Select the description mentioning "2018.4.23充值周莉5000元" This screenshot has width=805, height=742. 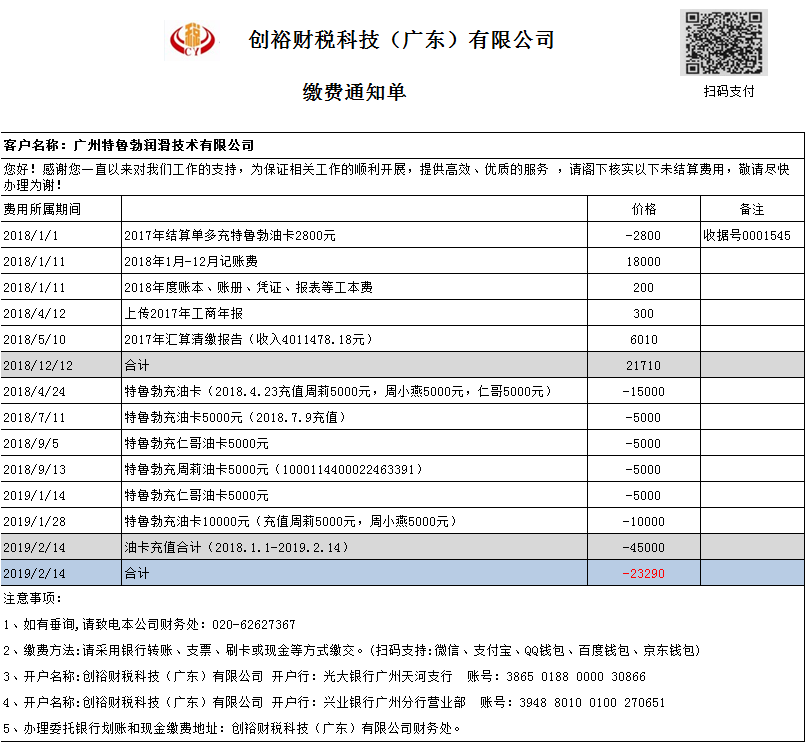[x=338, y=392]
